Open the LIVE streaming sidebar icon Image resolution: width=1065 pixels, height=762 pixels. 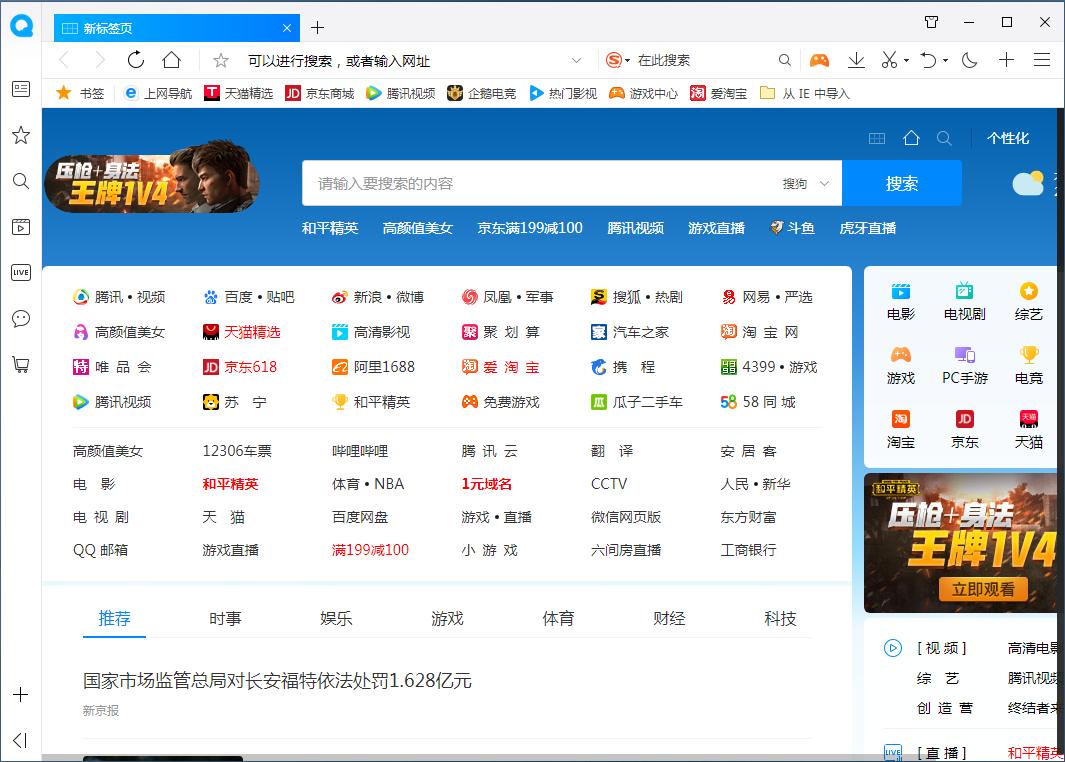pos(21,272)
